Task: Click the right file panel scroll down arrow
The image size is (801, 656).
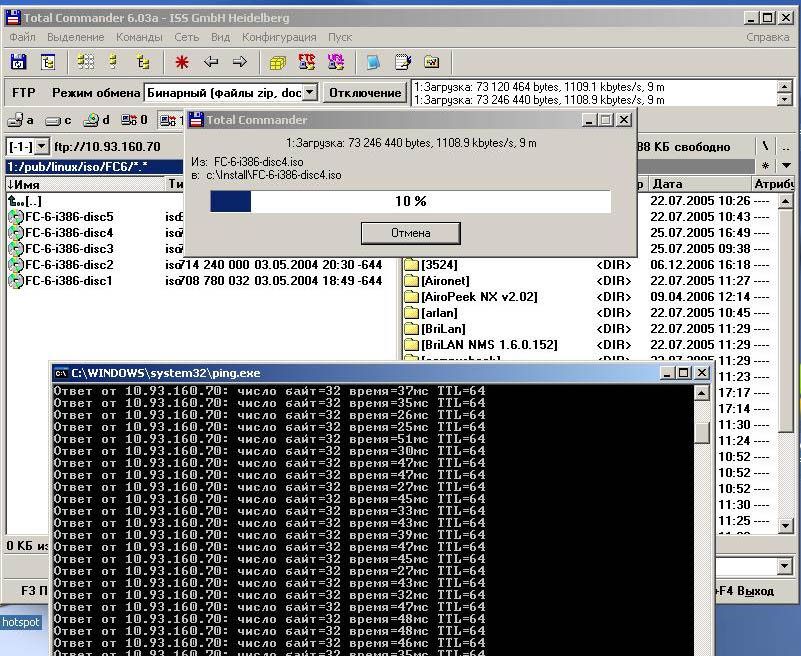Action: click(786, 525)
